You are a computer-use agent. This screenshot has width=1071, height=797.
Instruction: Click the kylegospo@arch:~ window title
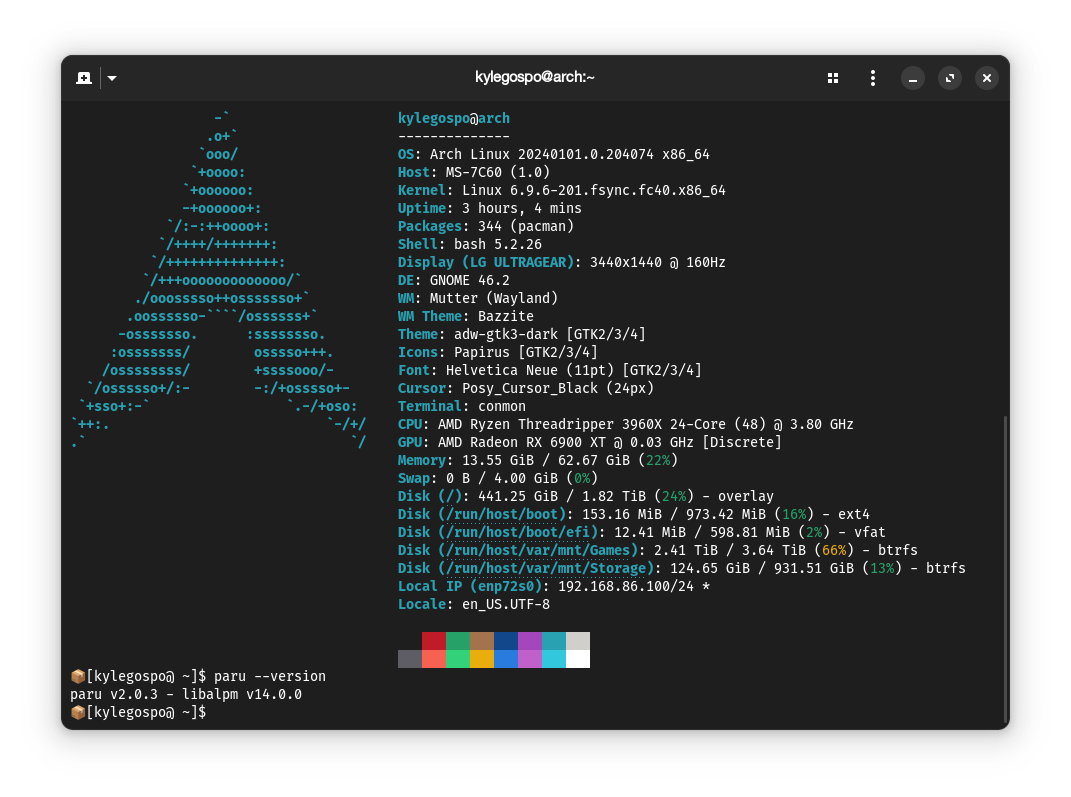tap(535, 77)
